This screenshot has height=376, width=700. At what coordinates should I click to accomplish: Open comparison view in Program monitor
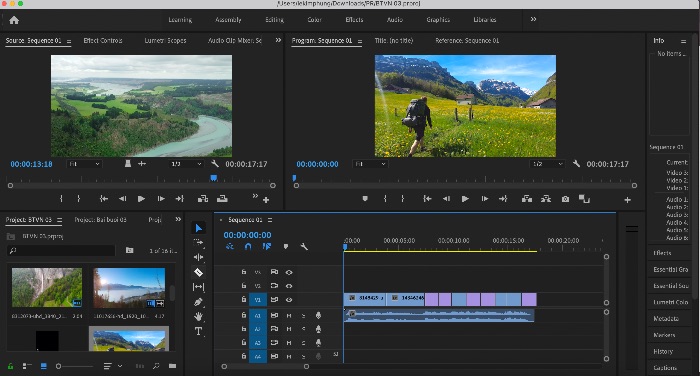pos(584,199)
